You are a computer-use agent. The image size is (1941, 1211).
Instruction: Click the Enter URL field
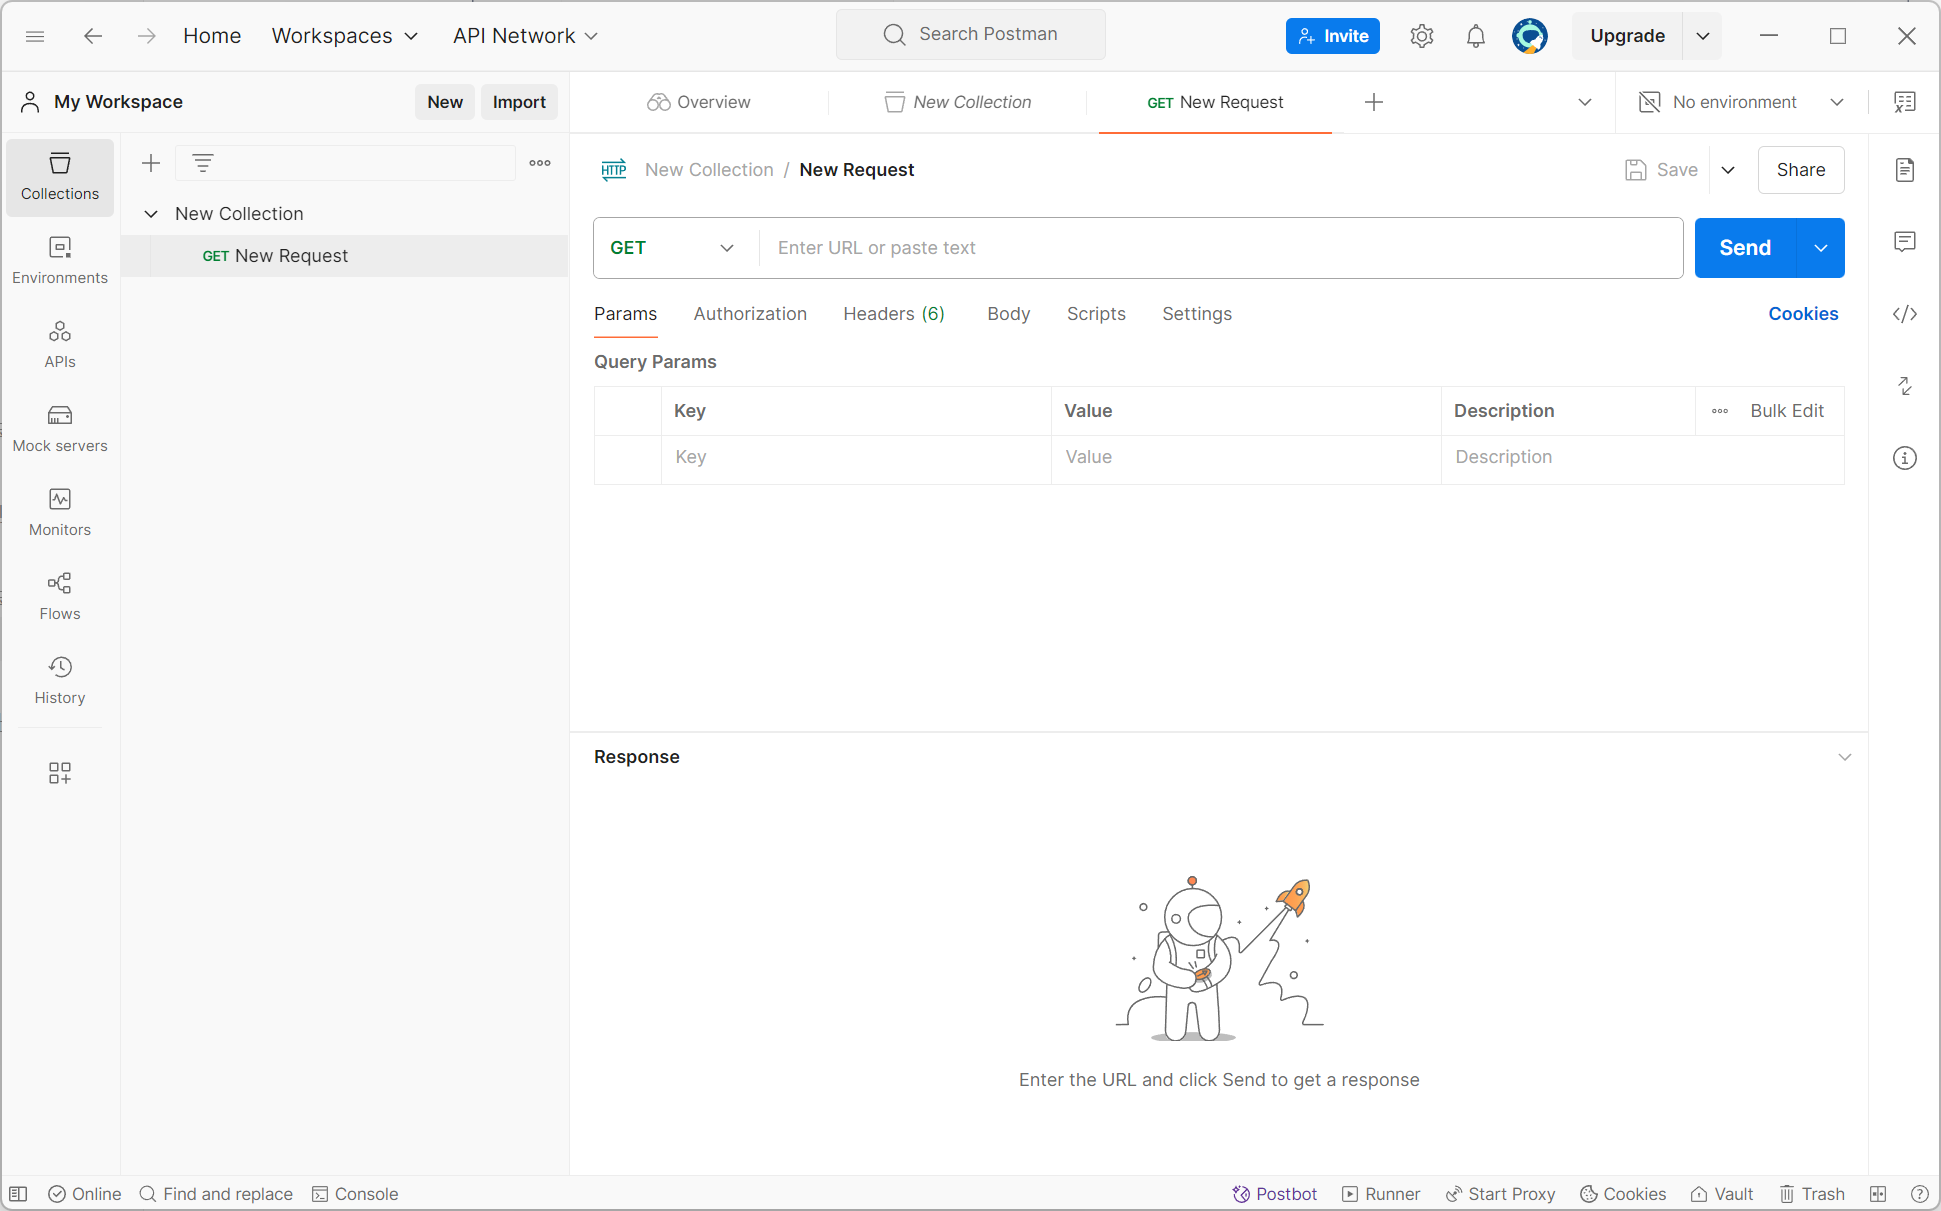pos(1221,248)
